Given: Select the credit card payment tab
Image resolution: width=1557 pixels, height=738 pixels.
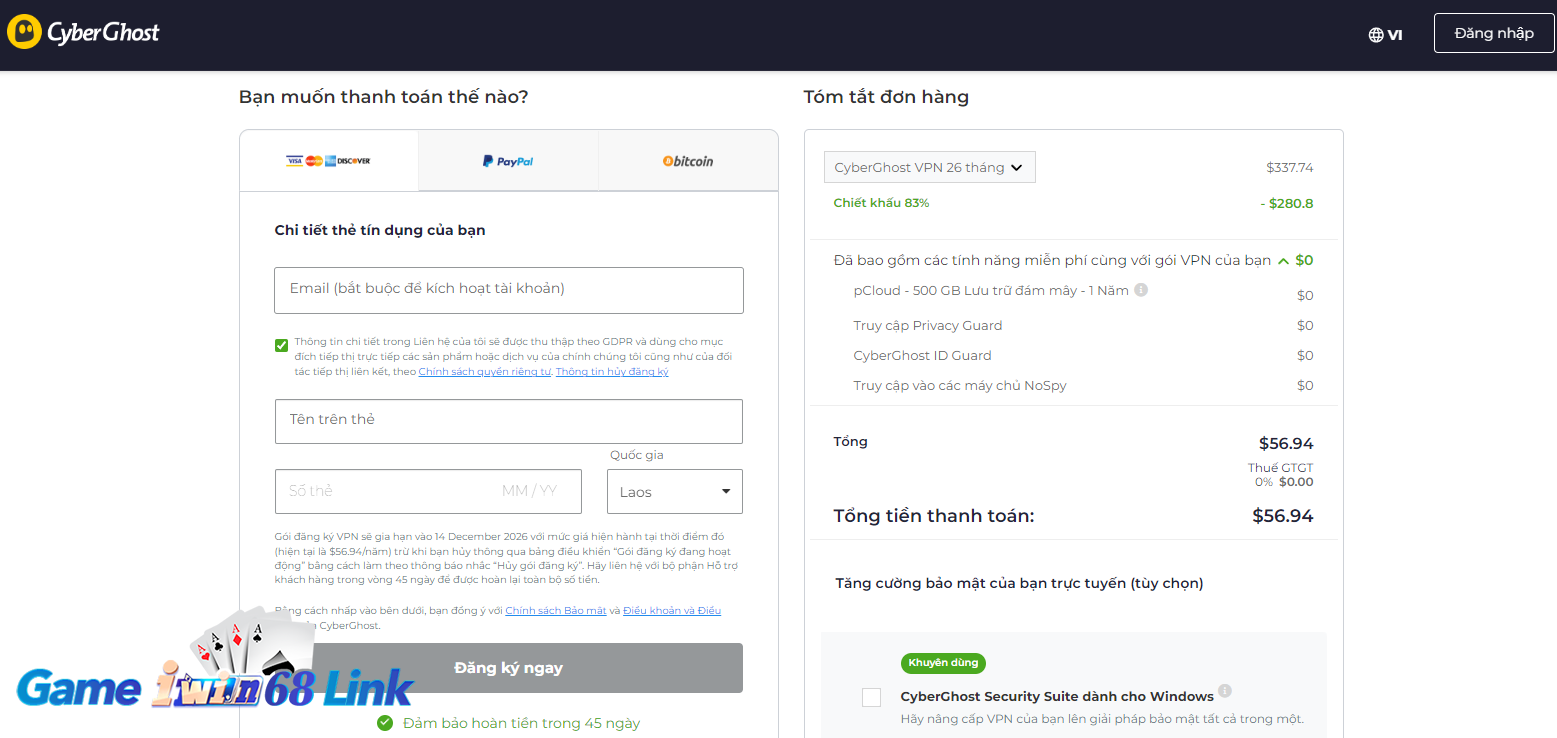Looking at the screenshot, I should coord(328,161).
